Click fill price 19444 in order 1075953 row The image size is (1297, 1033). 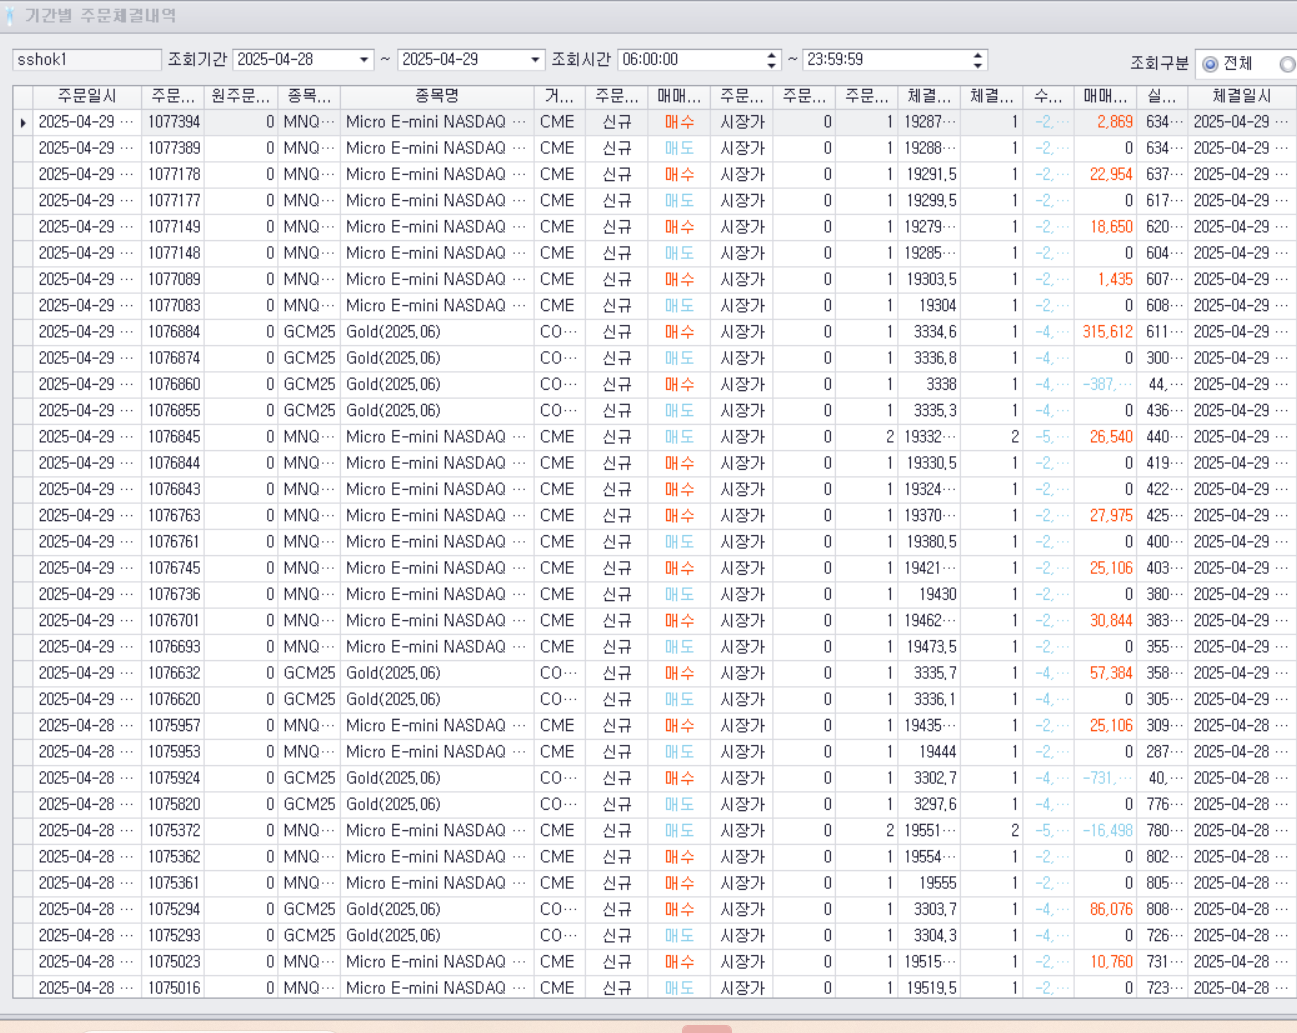[x=938, y=752]
